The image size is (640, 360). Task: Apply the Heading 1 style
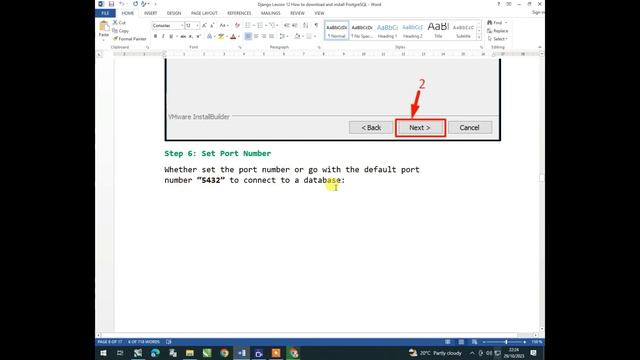click(387, 31)
